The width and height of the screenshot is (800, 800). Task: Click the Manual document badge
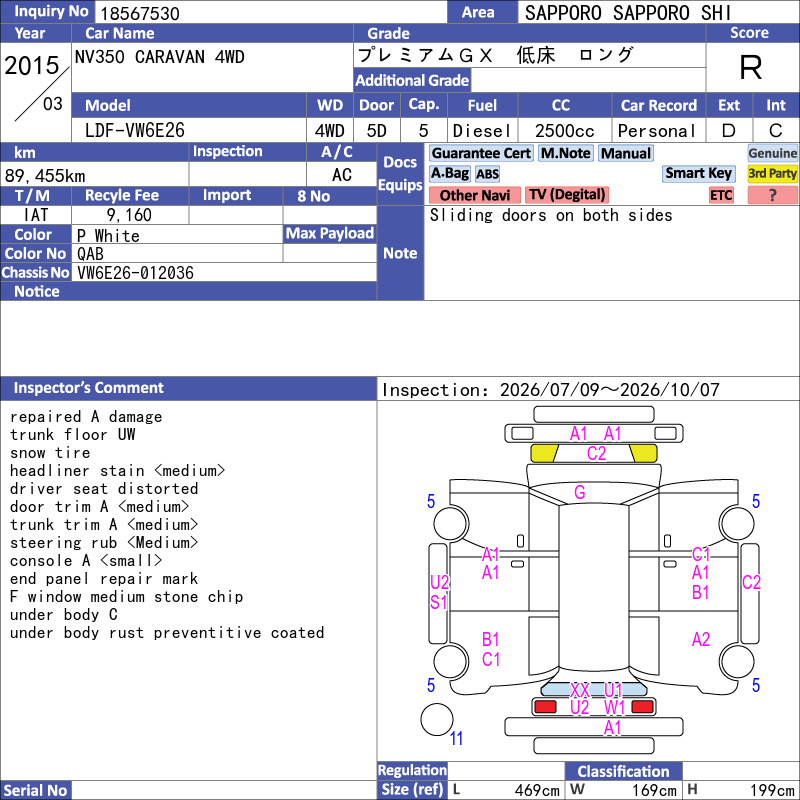(x=626, y=153)
